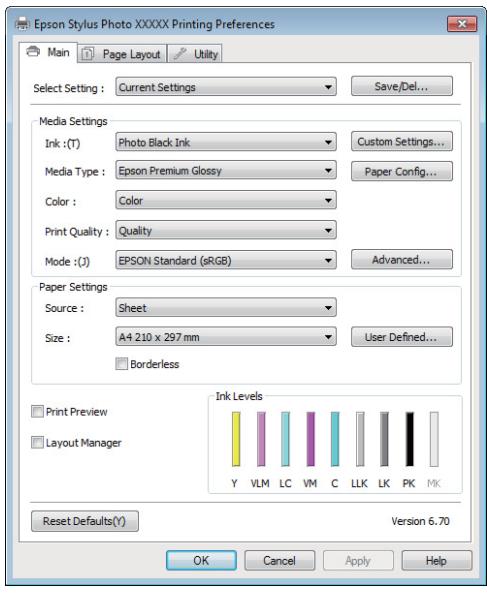Open the Select Setting dropdown
Image resolution: width=487 pixels, height=593 pixels.
pos(226,87)
